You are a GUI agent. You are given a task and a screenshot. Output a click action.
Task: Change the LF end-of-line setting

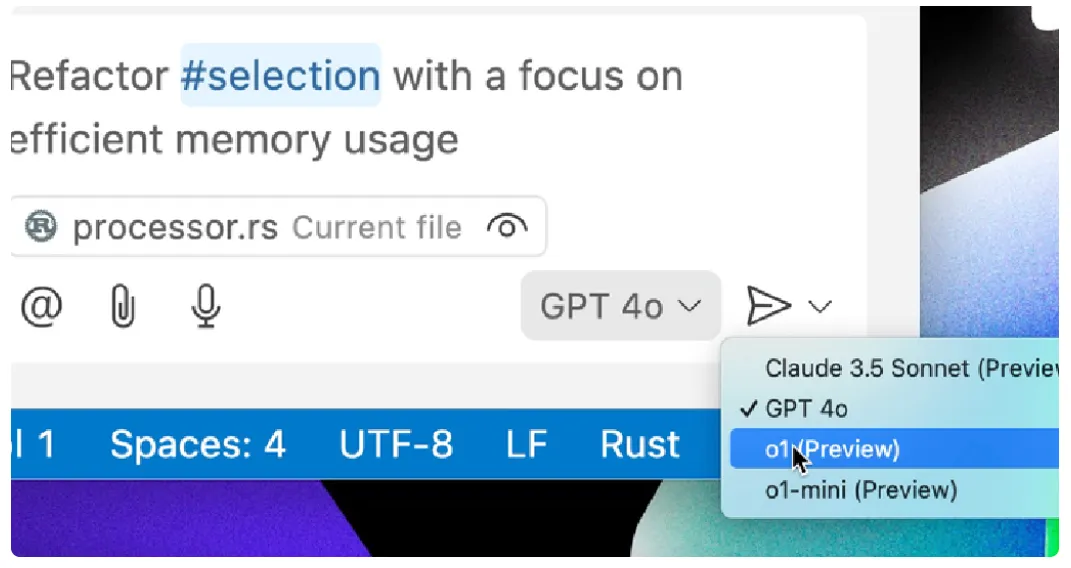click(526, 444)
